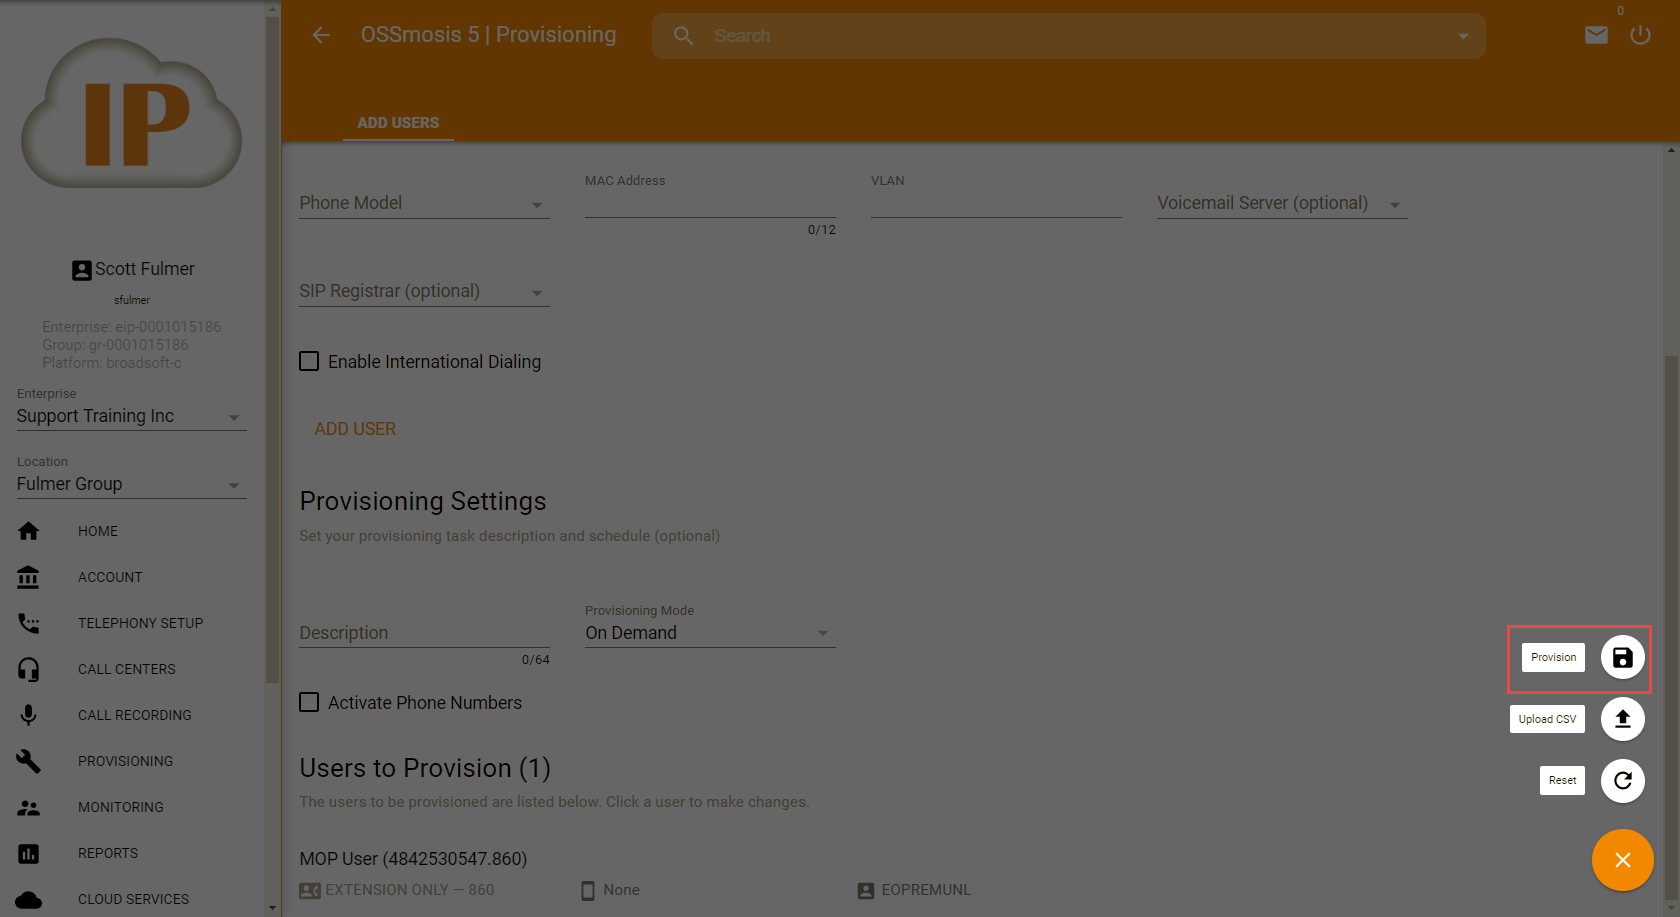Close the orange floating action menu
1680x917 pixels.
[1622, 860]
